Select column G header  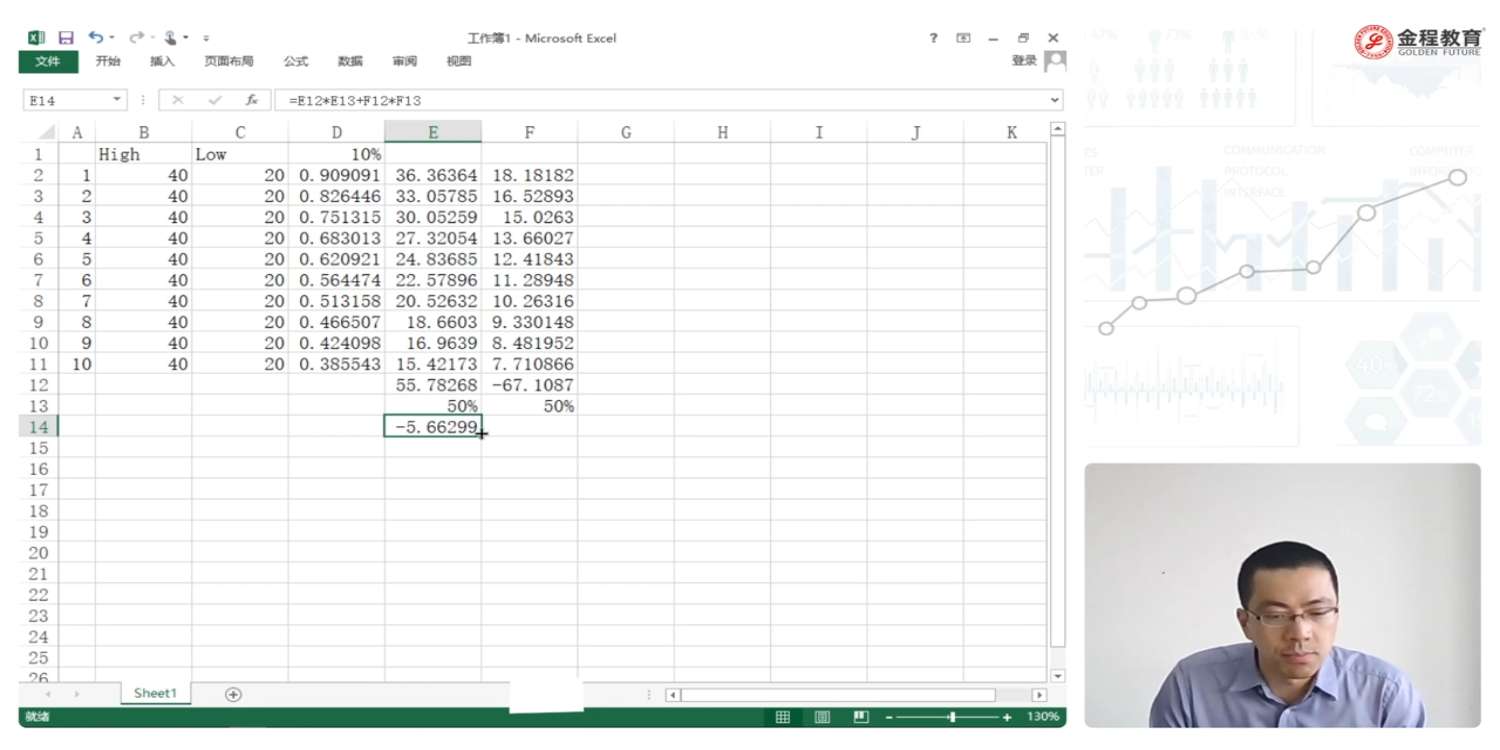626,132
